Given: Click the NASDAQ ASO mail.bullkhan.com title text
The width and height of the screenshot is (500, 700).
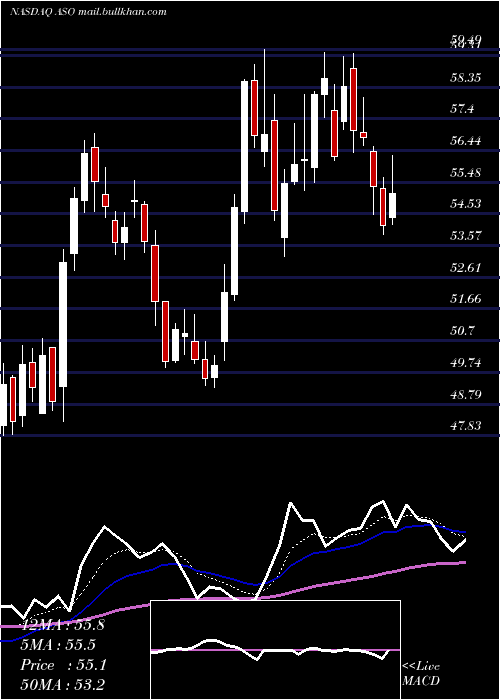Looking at the screenshot, I should [88, 12].
